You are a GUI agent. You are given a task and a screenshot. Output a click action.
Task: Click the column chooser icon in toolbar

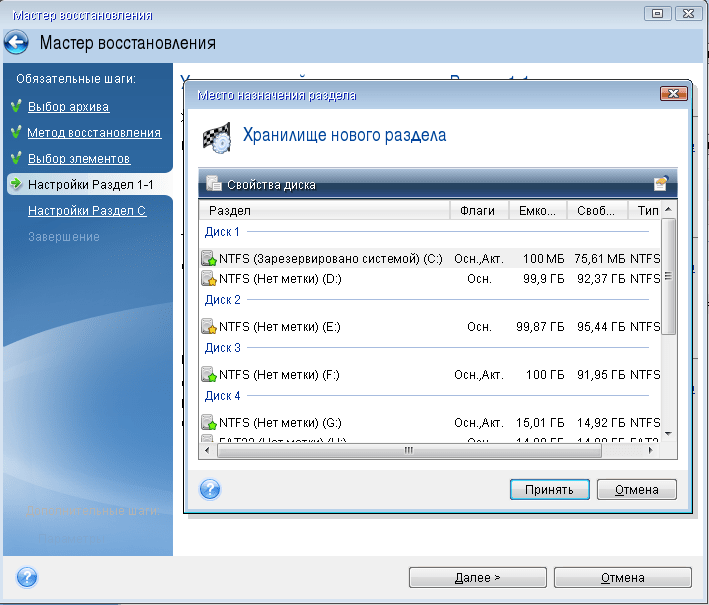pyautogui.click(x=660, y=184)
